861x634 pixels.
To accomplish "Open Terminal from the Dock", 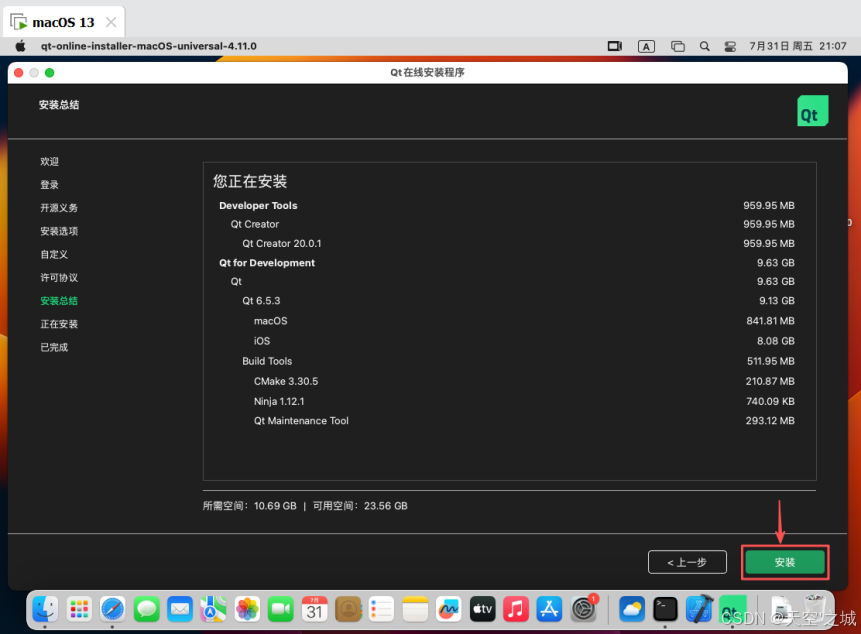I will 666,609.
